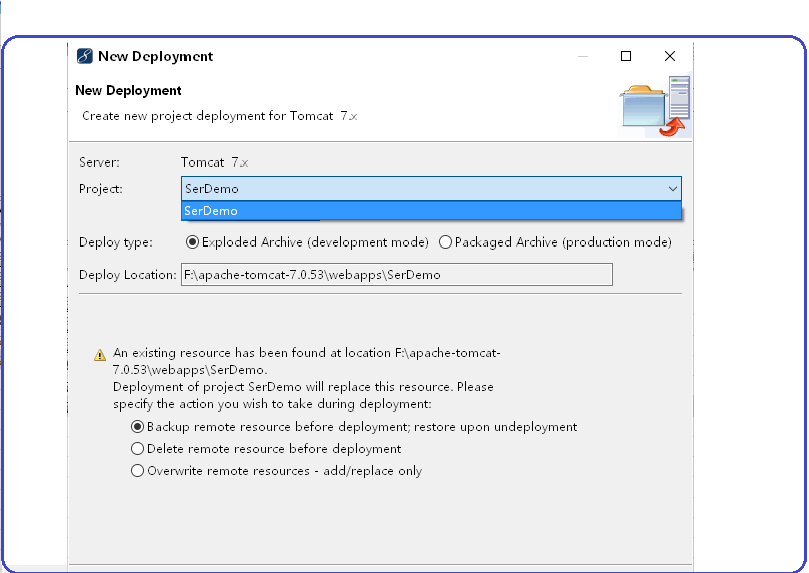This screenshot has height=573, width=809.
Task: Close the New Deployment dialog
Action: 670,56
